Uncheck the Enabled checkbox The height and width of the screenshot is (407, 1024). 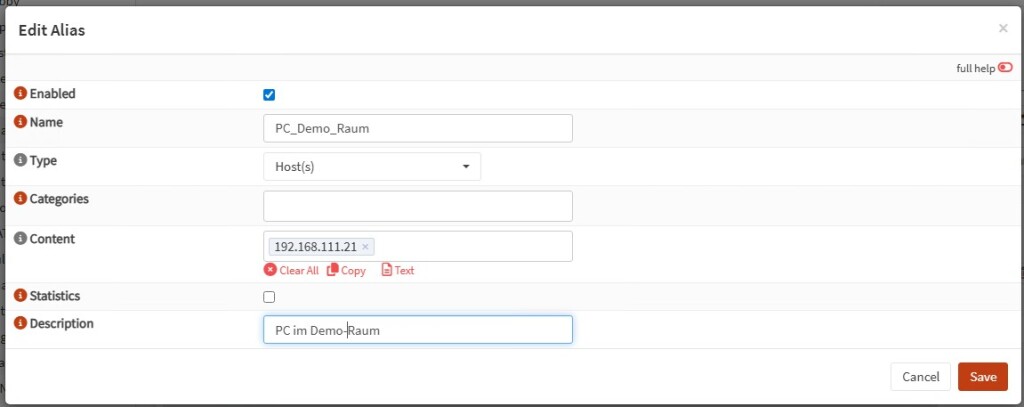point(269,95)
